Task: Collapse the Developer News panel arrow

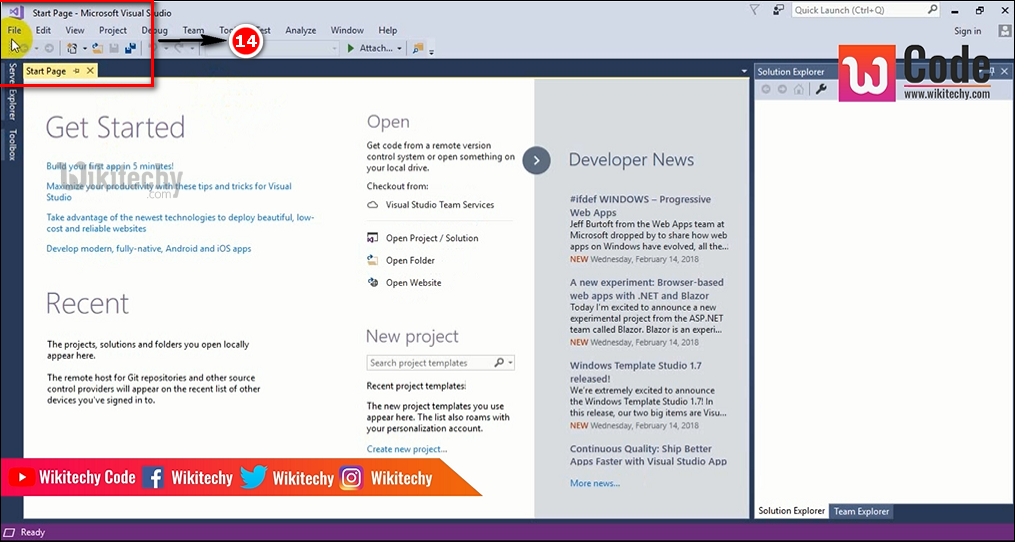Action: (x=537, y=160)
